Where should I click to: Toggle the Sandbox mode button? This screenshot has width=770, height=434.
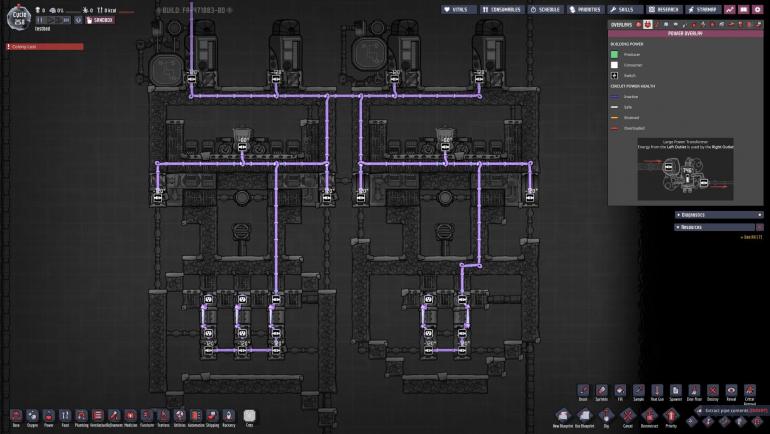point(100,20)
